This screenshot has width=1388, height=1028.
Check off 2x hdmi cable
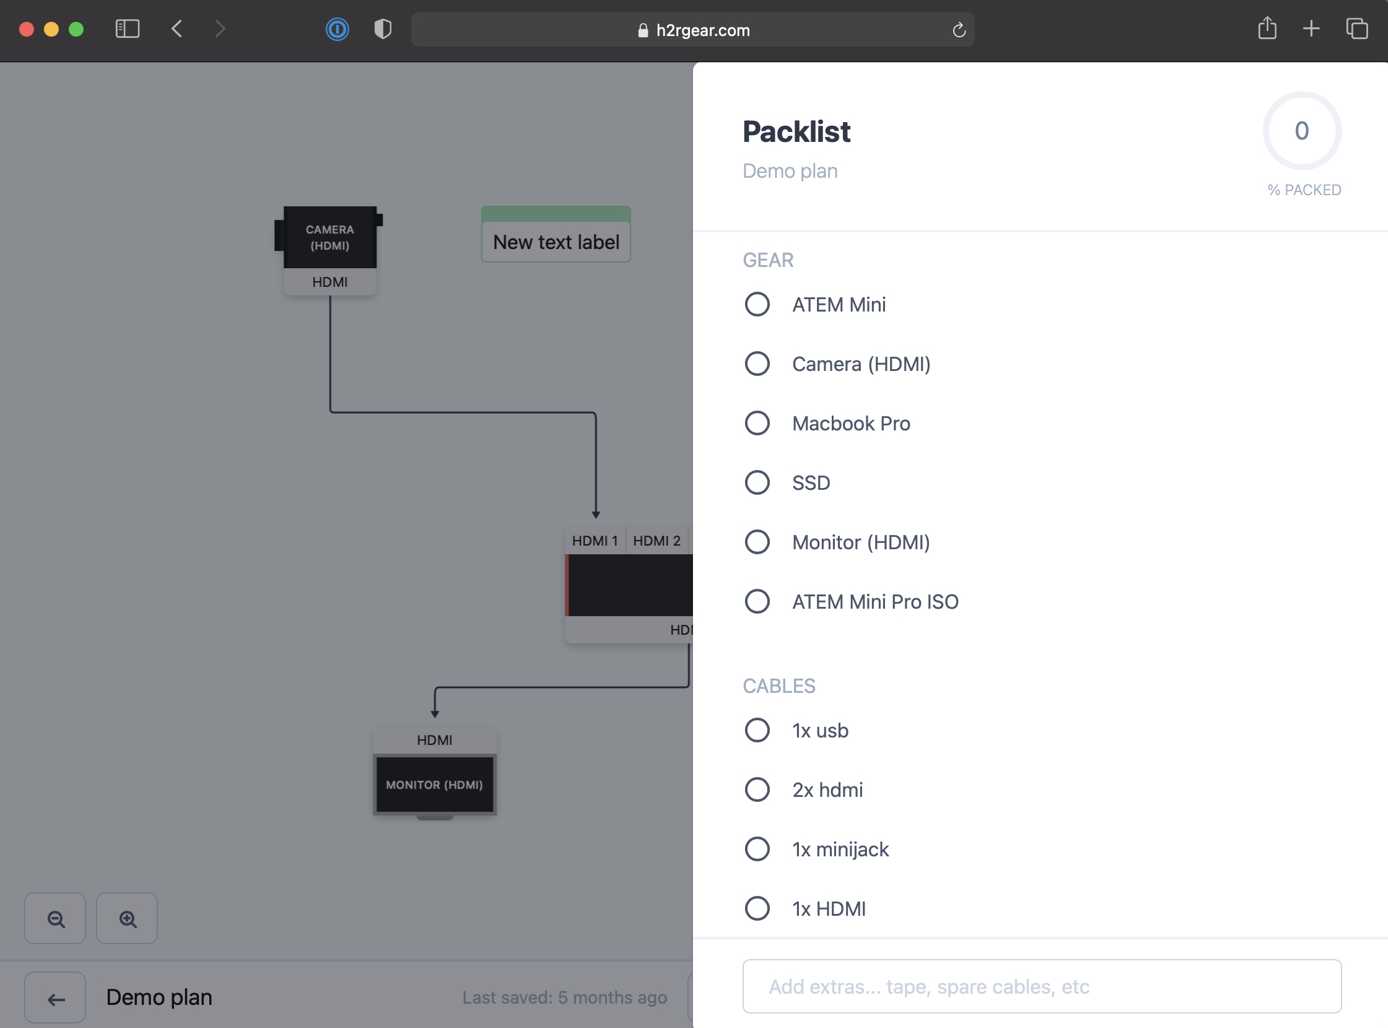pyautogui.click(x=757, y=790)
